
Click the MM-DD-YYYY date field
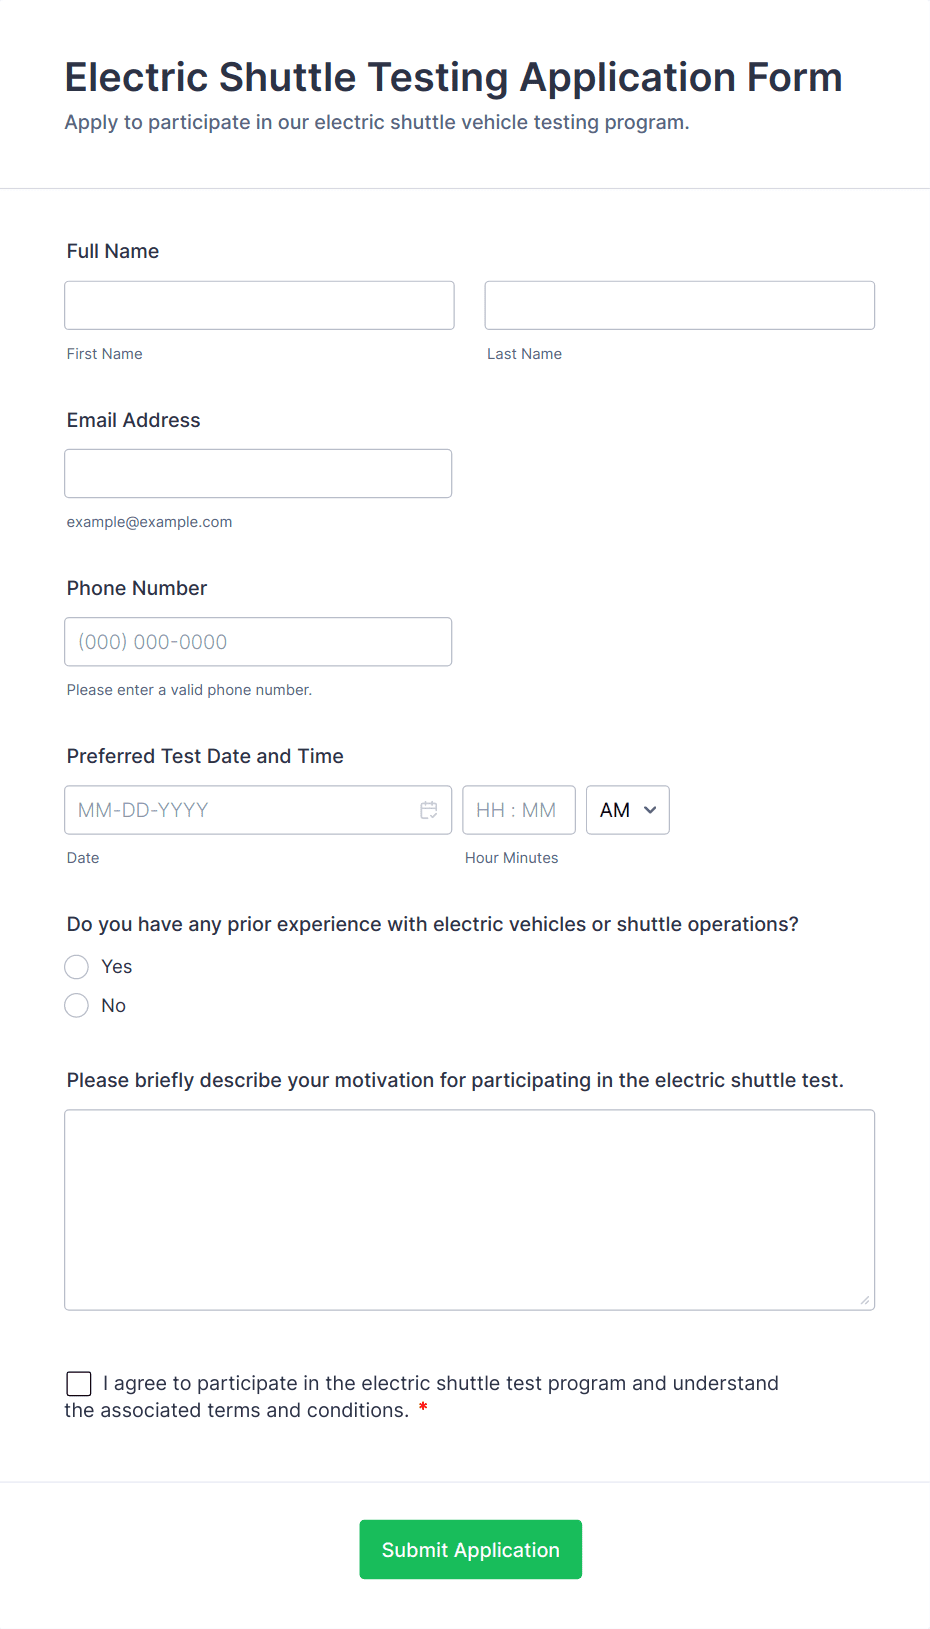[240, 810]
